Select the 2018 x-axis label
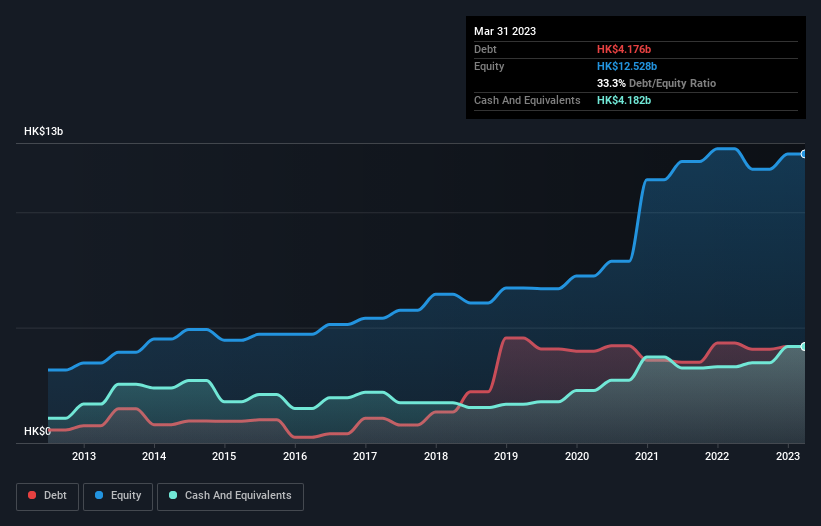 coord(436,456)
